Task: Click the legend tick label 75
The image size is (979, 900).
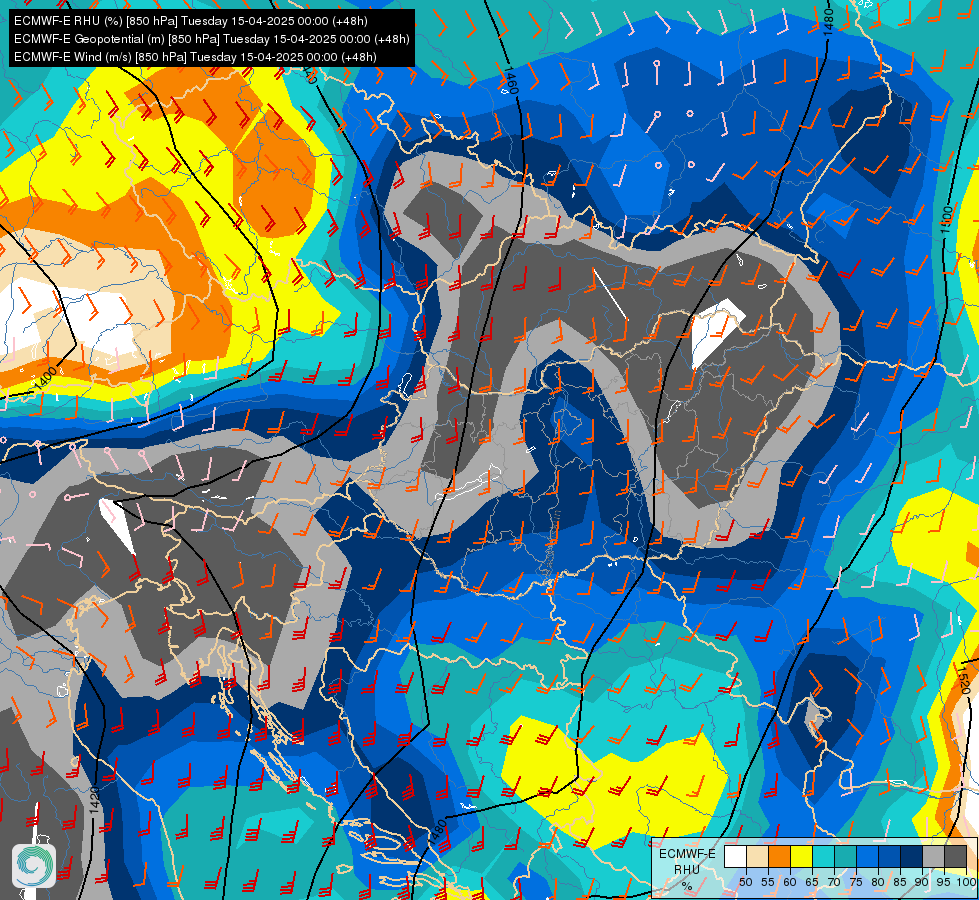Action: point(856,882)
